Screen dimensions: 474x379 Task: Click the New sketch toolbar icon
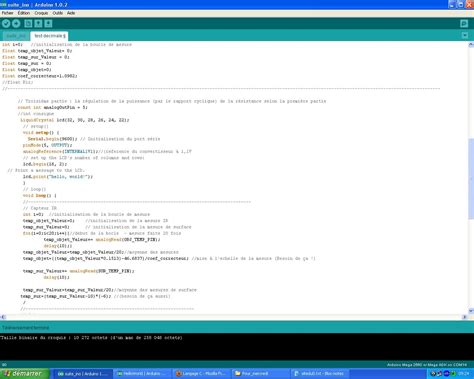[x=28, y=23]
